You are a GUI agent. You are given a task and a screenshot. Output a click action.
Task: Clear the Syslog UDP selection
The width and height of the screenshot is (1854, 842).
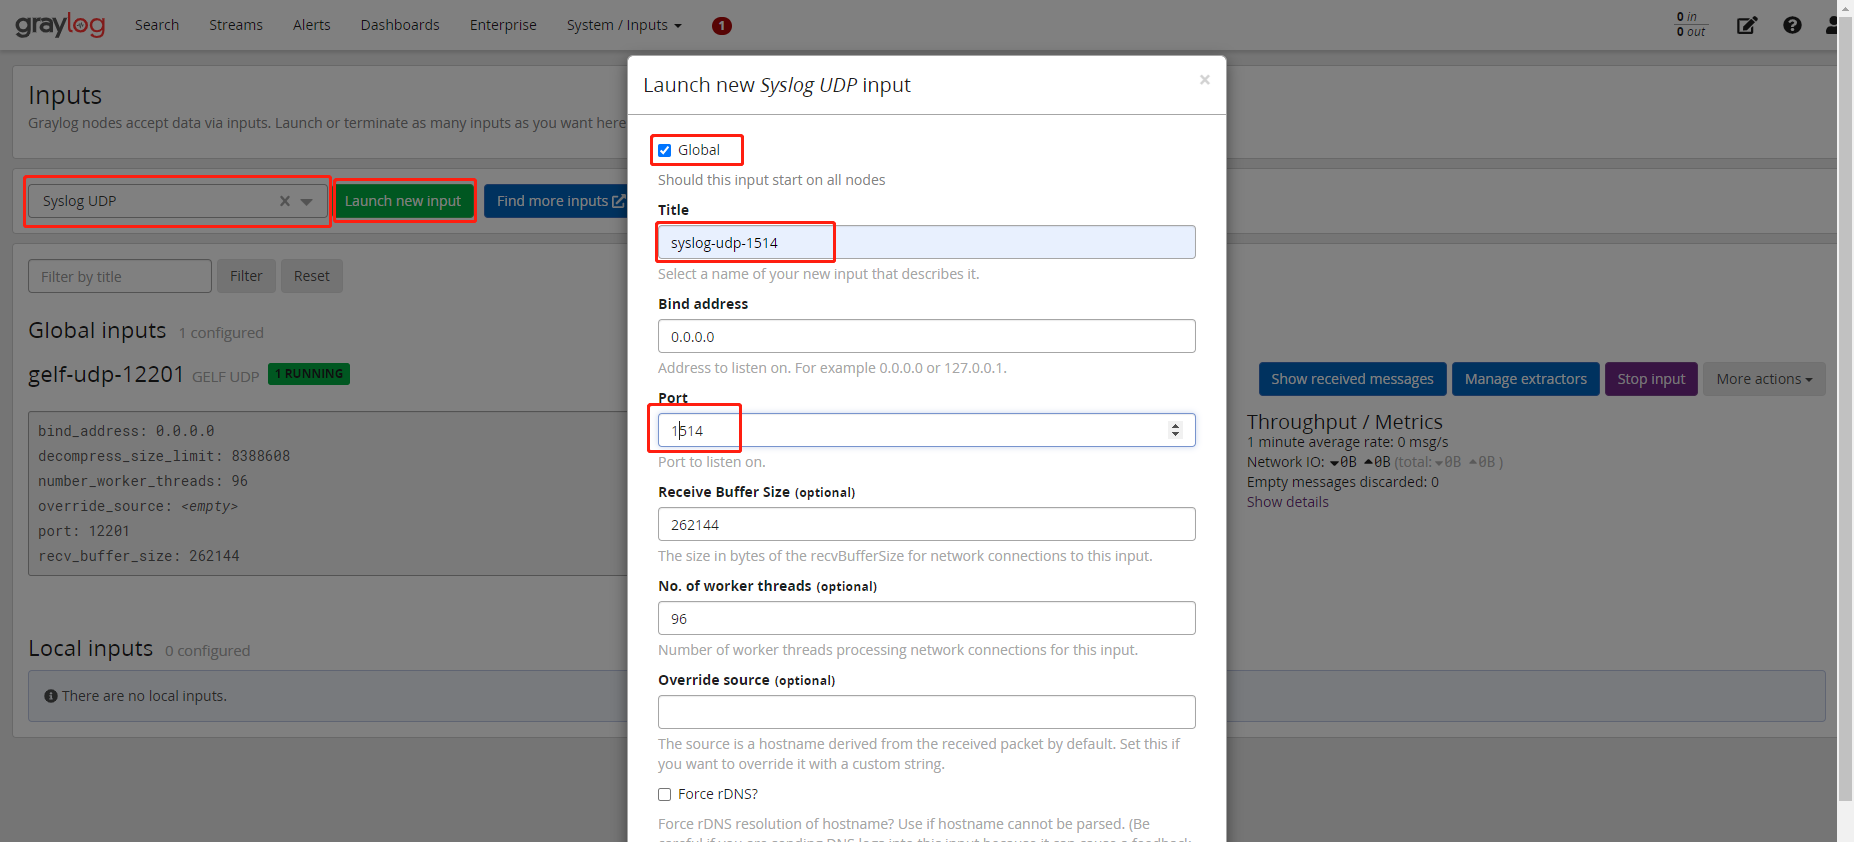click(285, 201)
